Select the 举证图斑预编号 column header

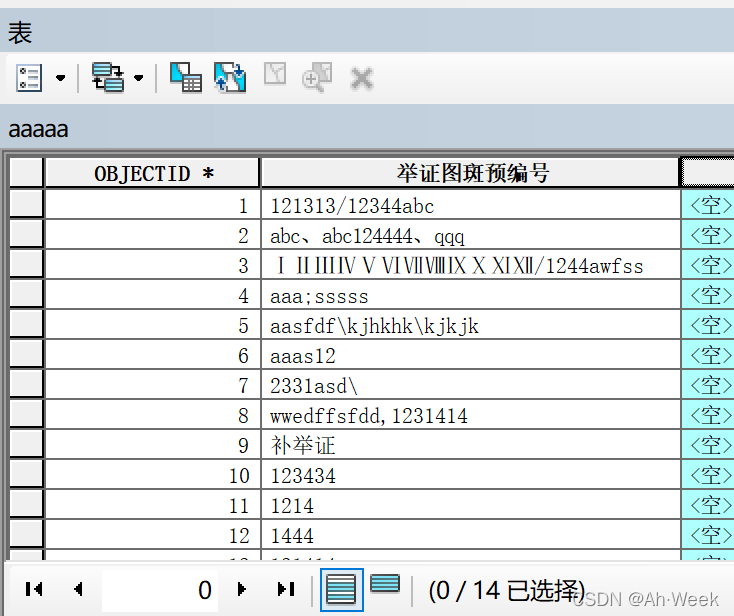coord(470,173)
